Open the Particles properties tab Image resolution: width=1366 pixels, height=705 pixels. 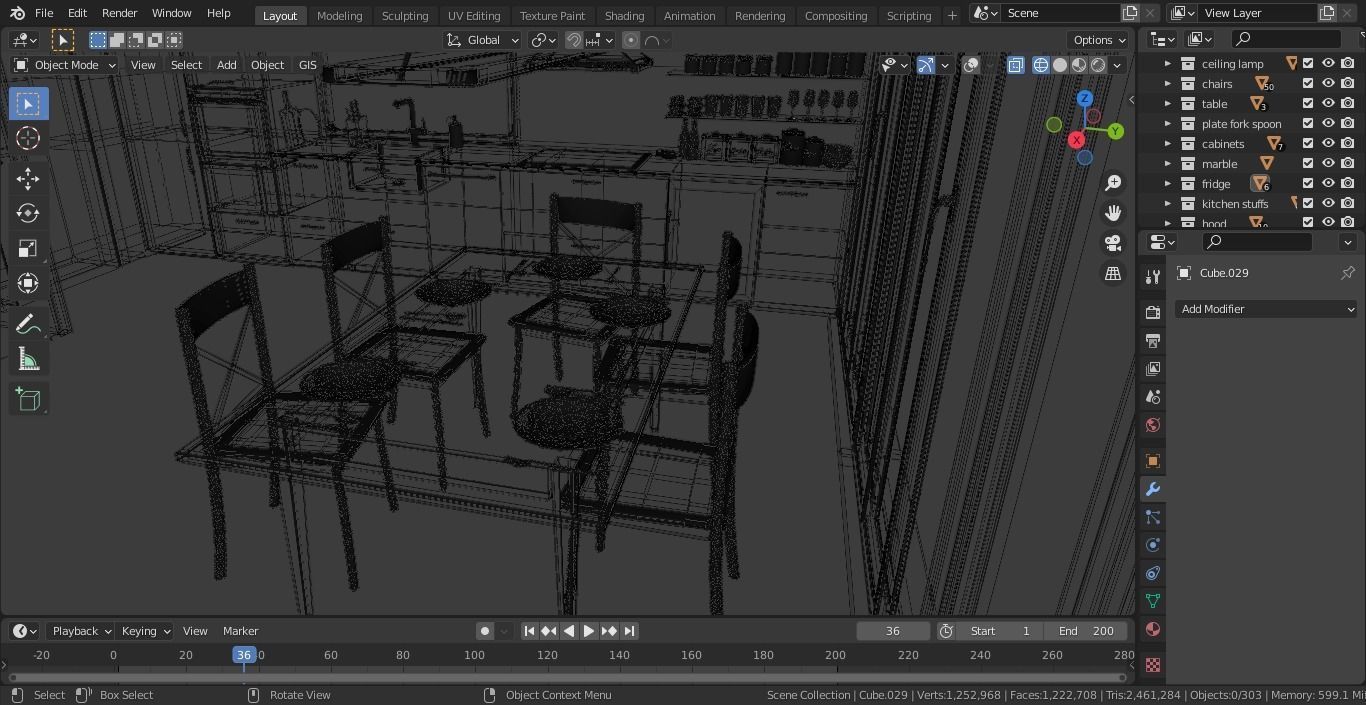[x=1153, y=517]
